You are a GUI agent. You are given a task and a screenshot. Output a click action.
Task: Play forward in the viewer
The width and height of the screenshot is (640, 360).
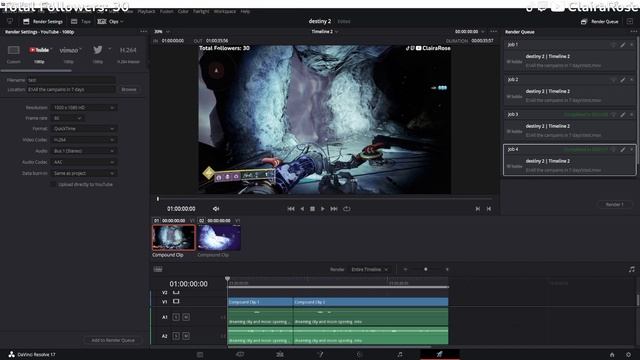coord(322,209)
